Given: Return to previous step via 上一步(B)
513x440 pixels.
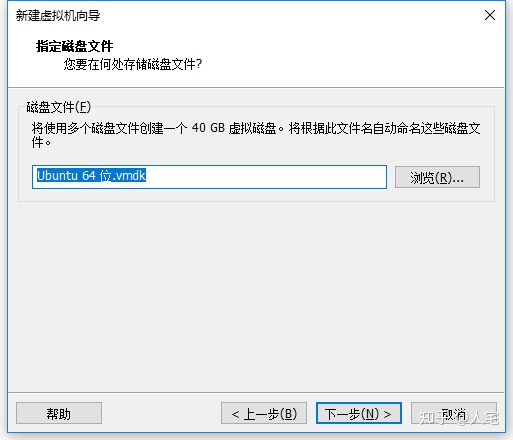Looking at the screenshot, I should point(264,413).
